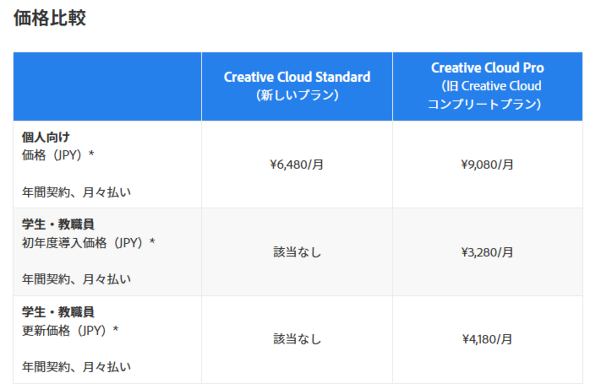Click 年間契約、月々払い under 初年度導入価格
The height and width of the screenshot is (389, 590).
76,279
